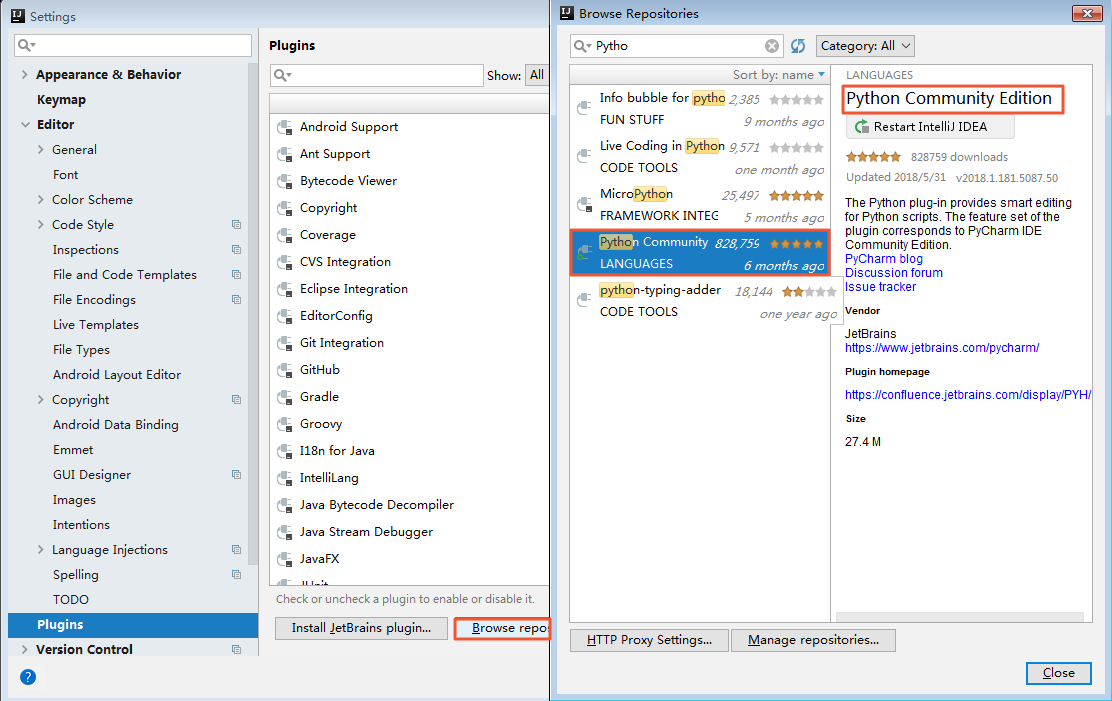Open the TODO settings page
Viewport: 1112px width, 701px height.
[x=70, y=600]
